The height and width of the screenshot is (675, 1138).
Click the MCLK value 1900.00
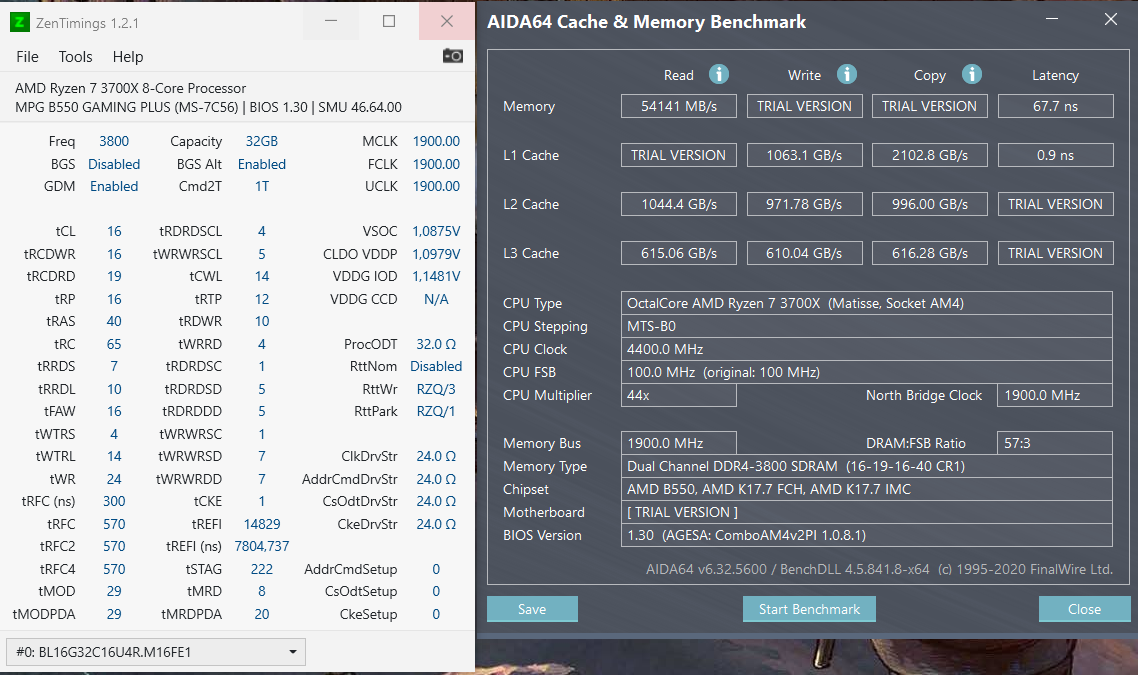coord(436,142)
